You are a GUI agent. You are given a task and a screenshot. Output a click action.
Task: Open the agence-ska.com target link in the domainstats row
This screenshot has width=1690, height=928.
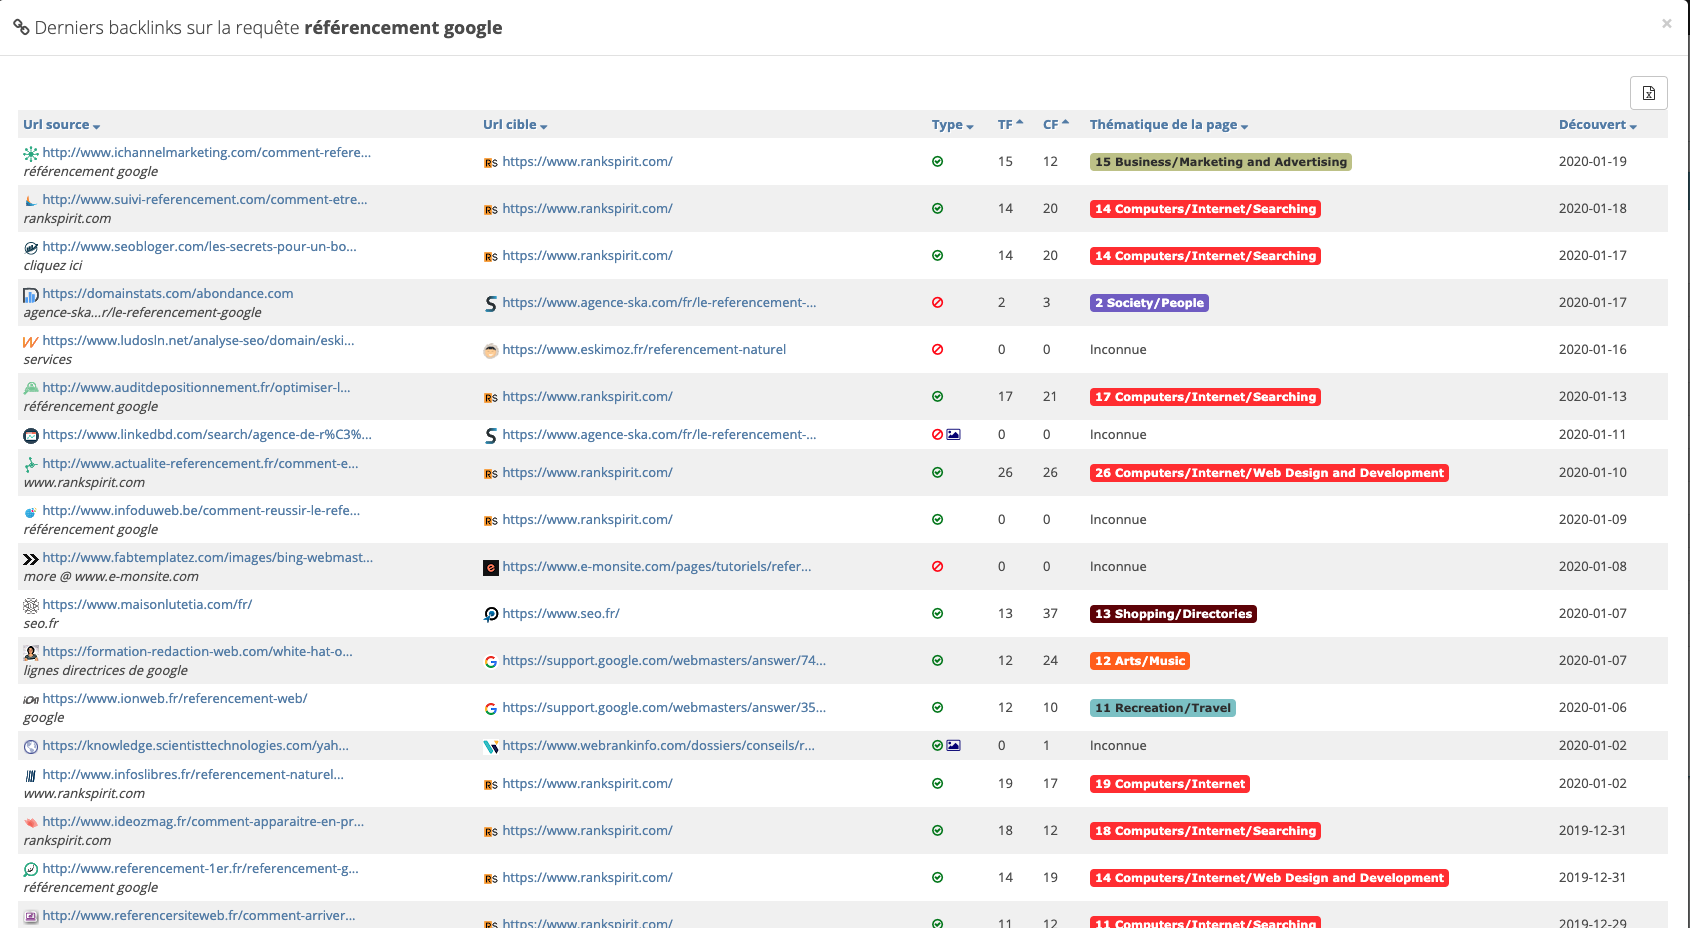(x=659, y=303)
